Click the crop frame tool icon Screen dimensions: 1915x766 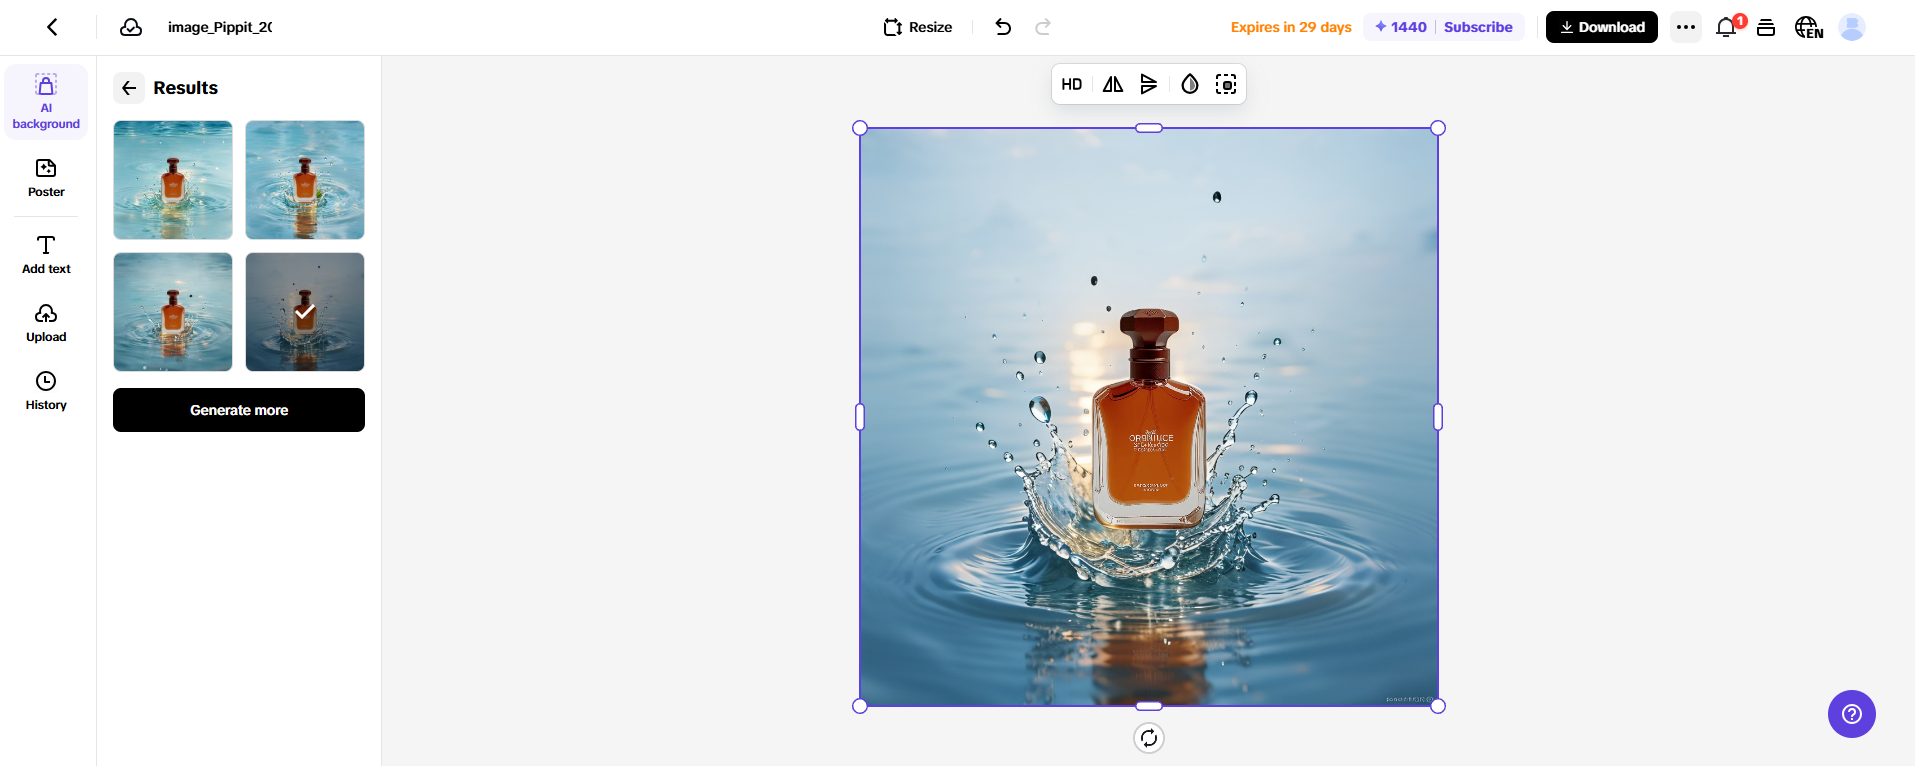[1226, 84]
